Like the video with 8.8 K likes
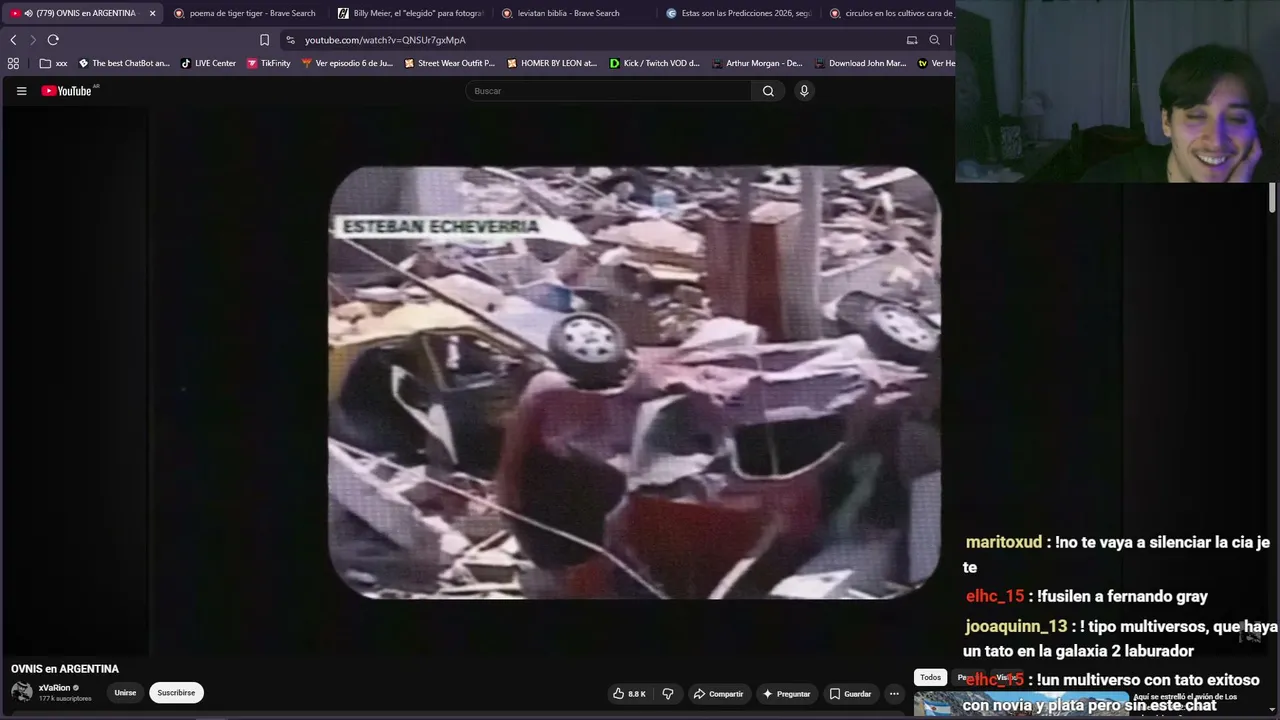This screenshot has height=720, width=1280. [629, 693]
